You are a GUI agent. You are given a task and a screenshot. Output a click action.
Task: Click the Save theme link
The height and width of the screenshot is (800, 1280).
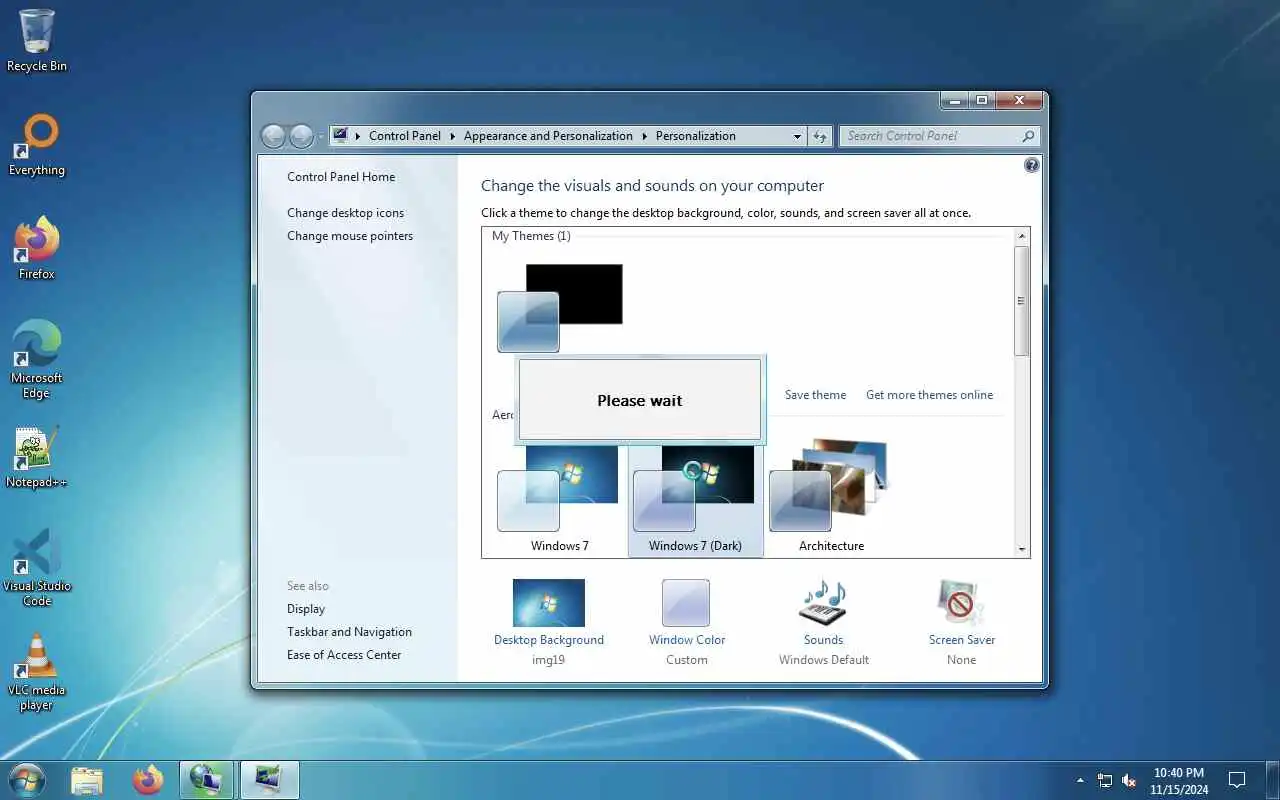(x=815, y=395)
